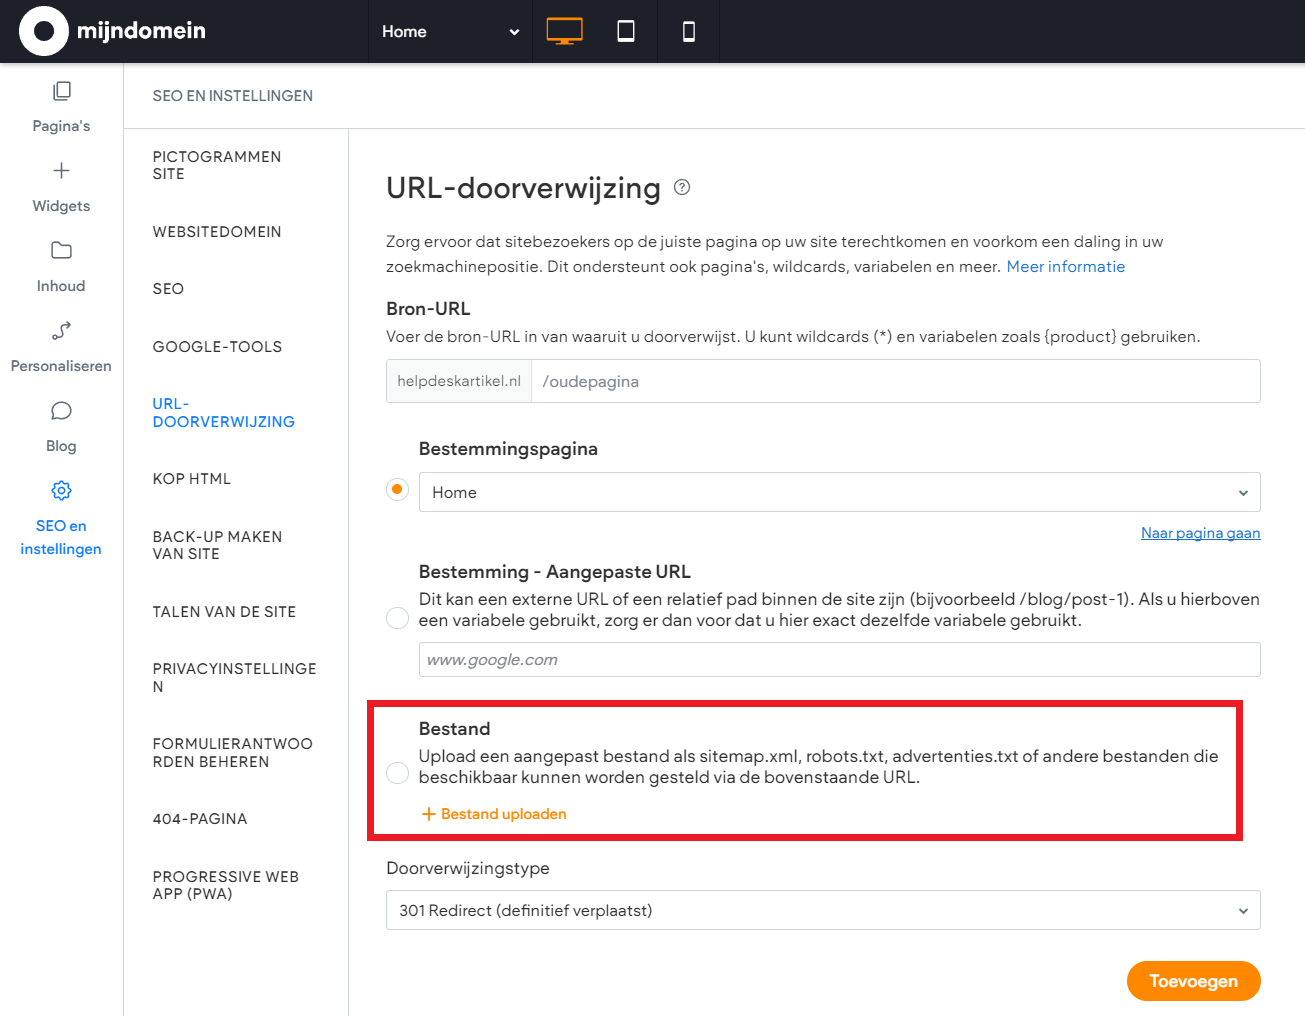Expand the Home page dropdown in top bar
This screenshot has width=1305, height=1016.
[450, 32]
